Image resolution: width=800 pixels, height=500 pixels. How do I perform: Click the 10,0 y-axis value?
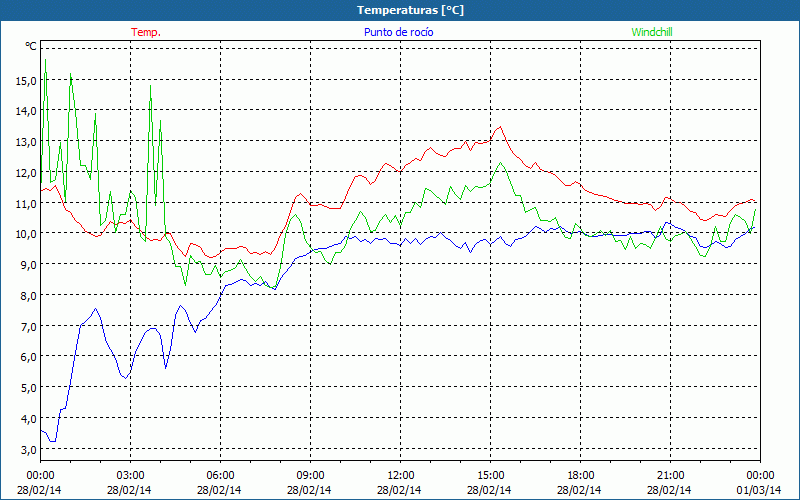(26, 234)
